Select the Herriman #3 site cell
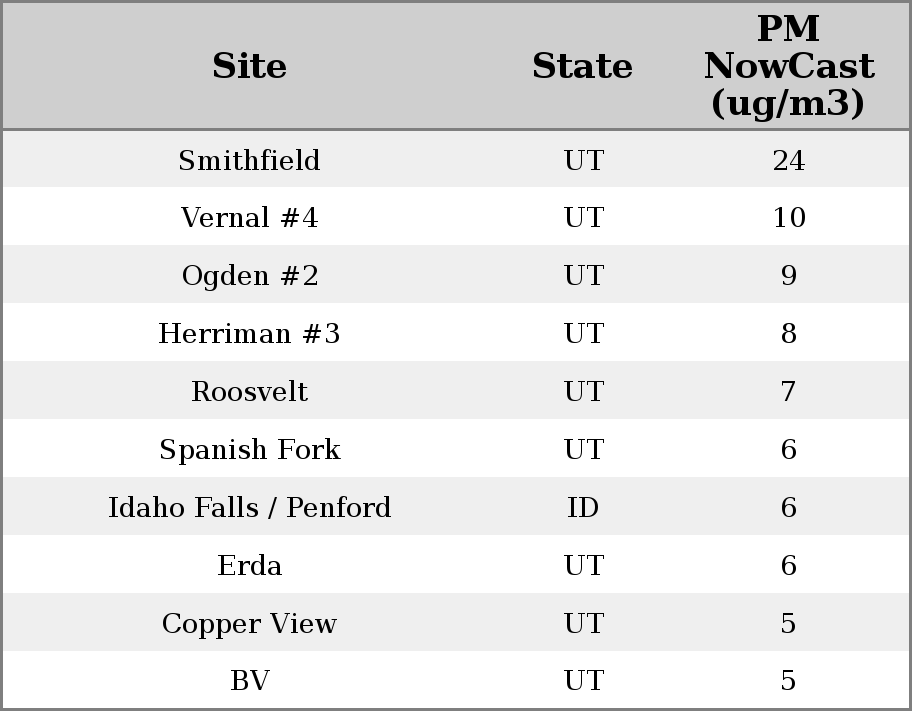This screenshot has width=912, height=711. tap(249, 334)
